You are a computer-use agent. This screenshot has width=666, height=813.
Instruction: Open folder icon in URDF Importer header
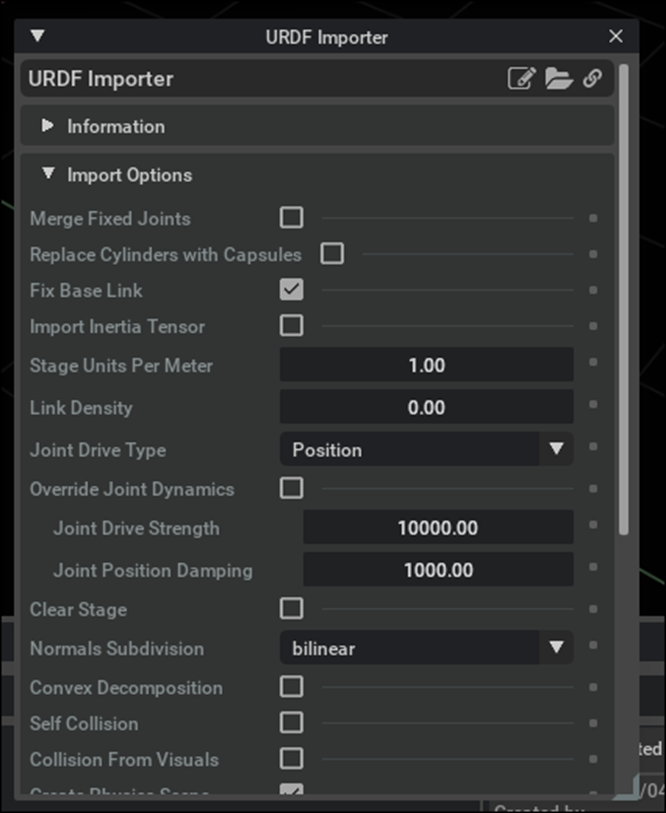[558, 79]
